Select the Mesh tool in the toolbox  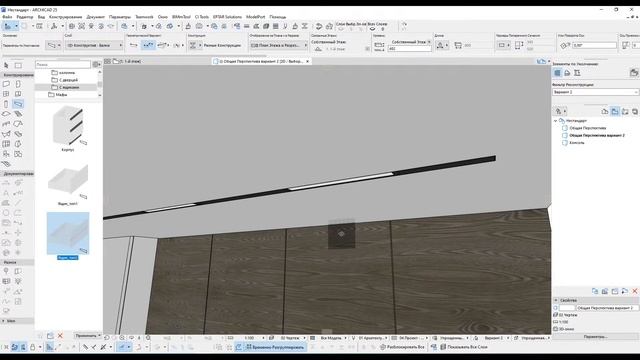(6, 164)
